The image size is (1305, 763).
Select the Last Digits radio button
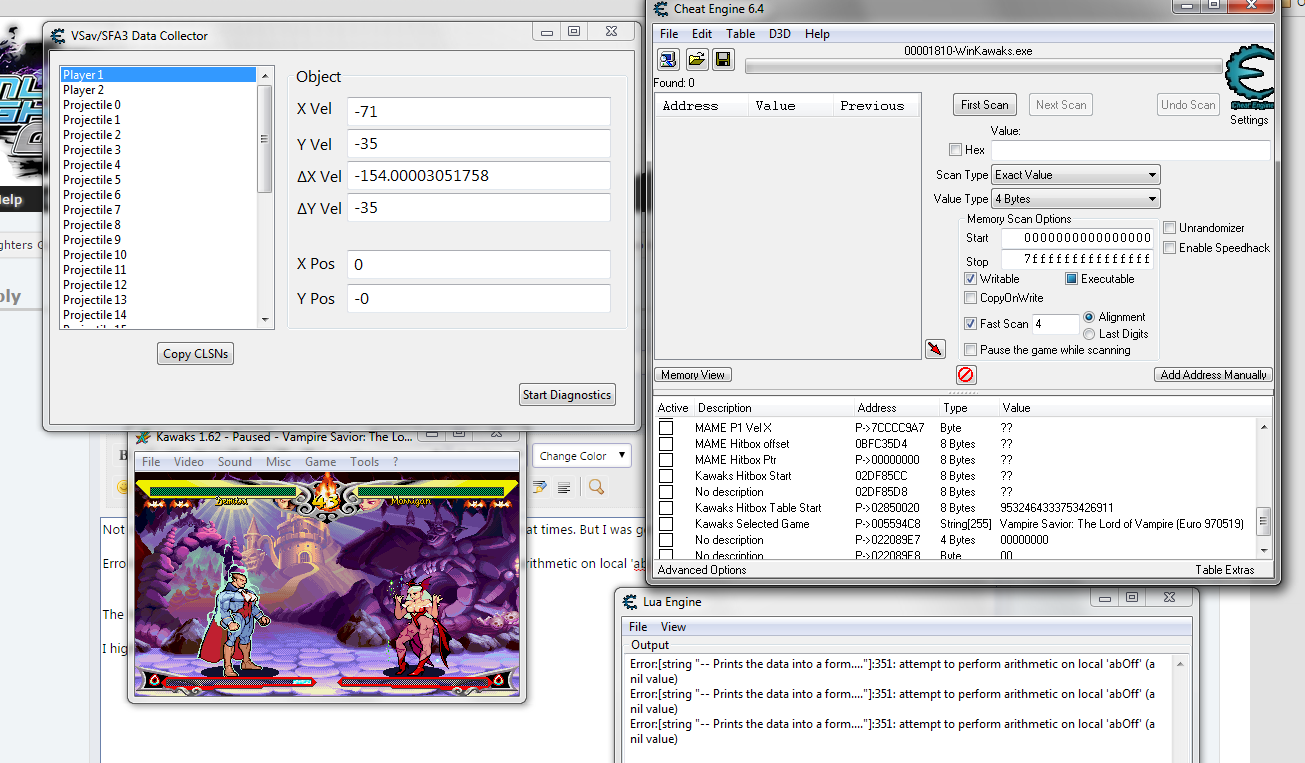[1089, 334]
